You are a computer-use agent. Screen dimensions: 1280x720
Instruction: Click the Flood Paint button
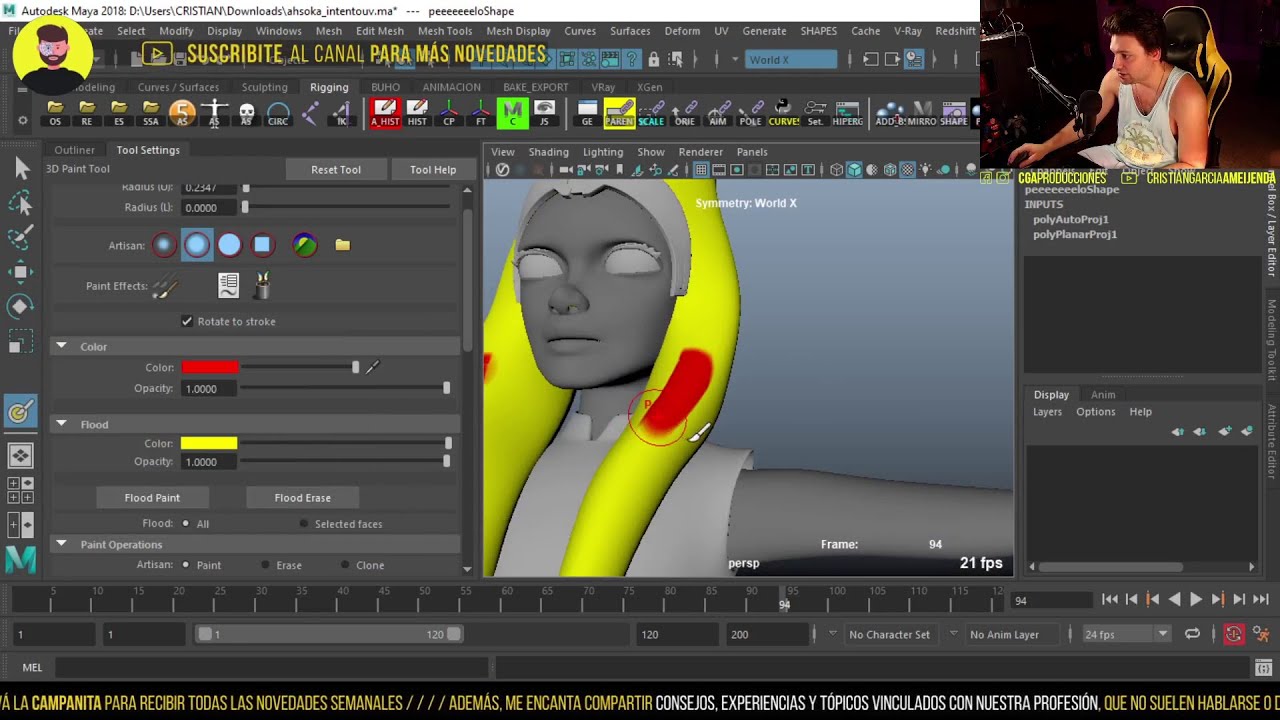point(152,497)
